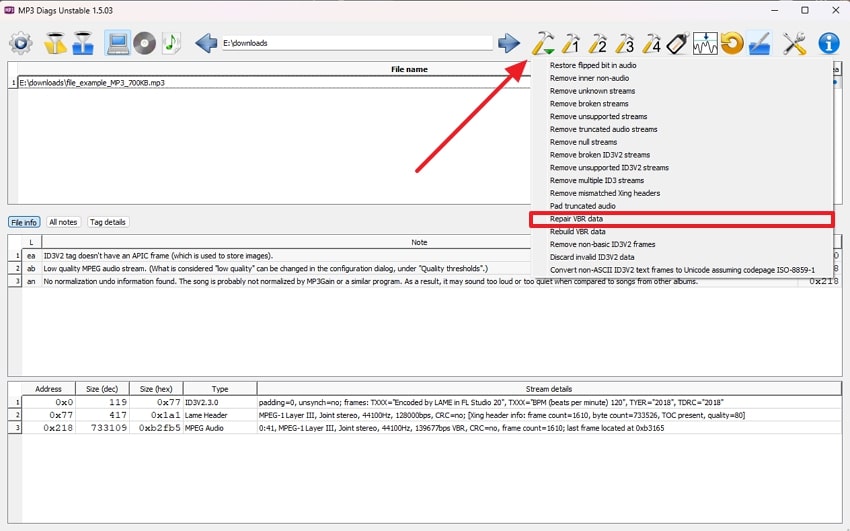Click the audio waveform normalize icon

(x=705, y=43)
